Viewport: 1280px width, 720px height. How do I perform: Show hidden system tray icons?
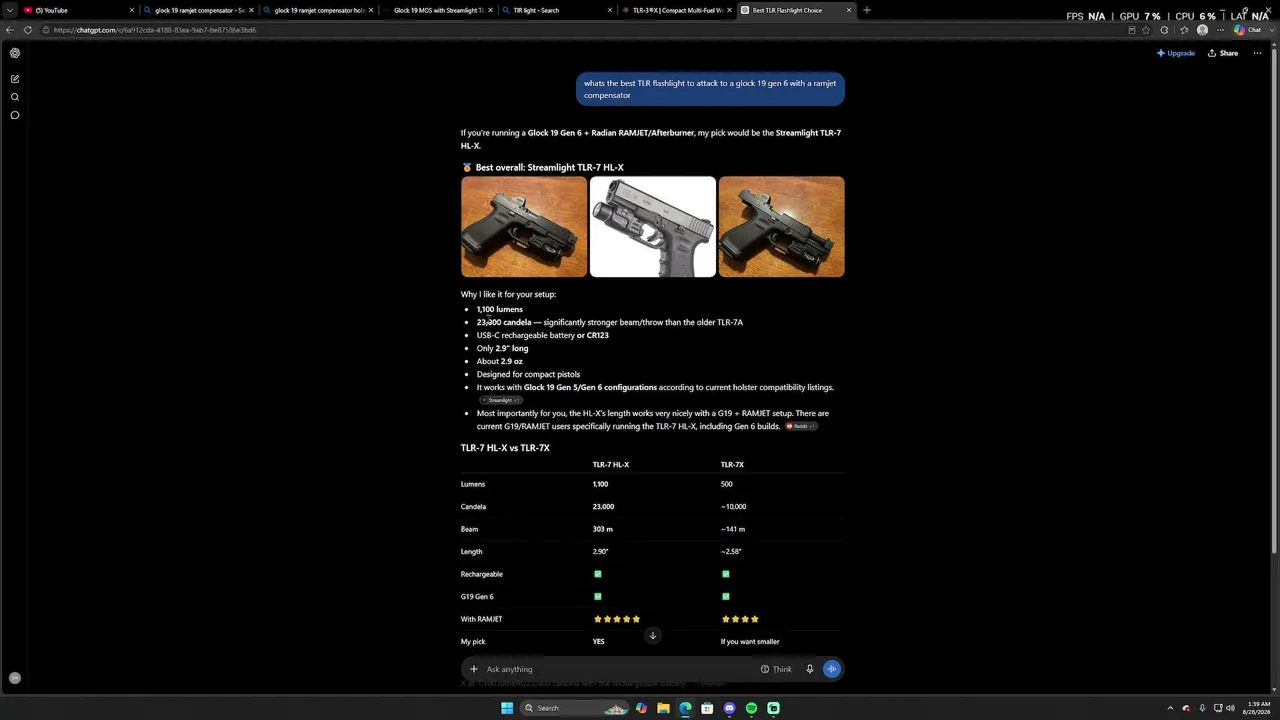click(x=1171, y=708)
